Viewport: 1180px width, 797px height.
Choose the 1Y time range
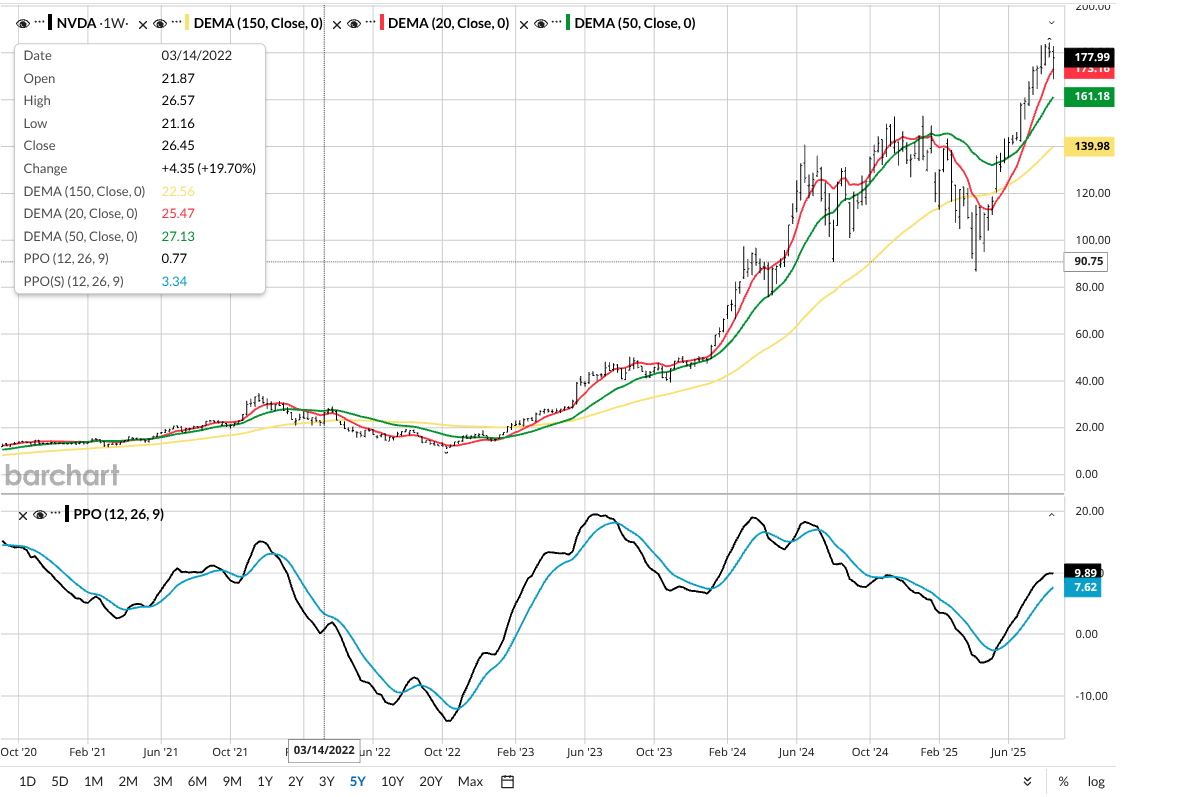265,781
